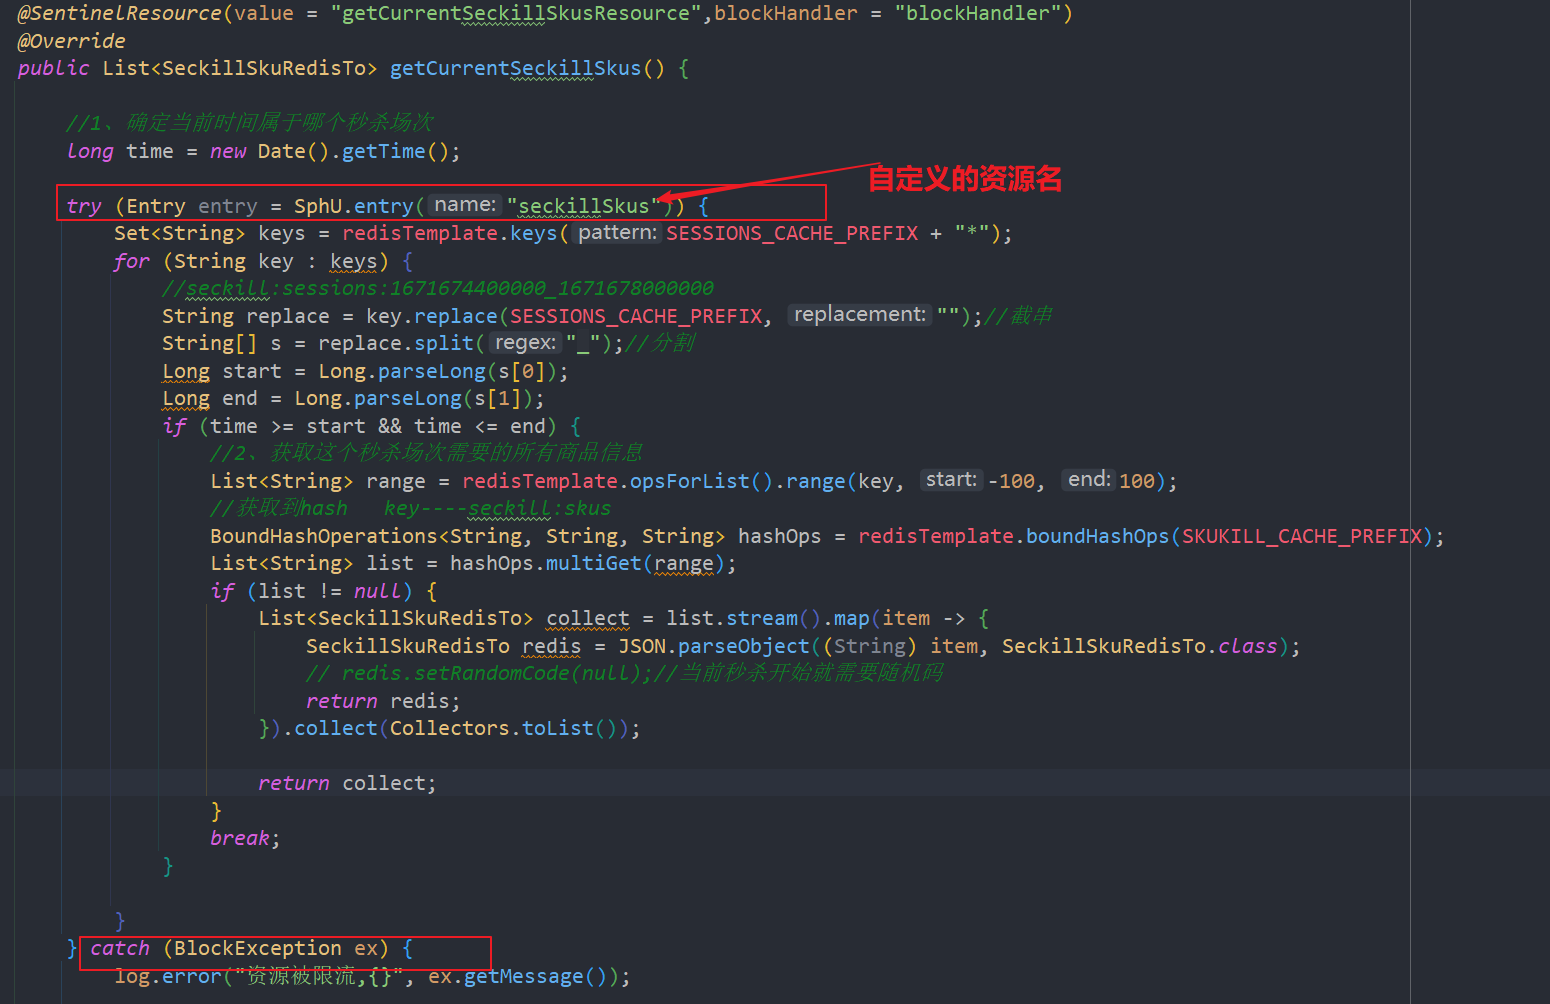Click the //获取到hash key comment
This screenshot has height=1004, width=1550.
[410, 508]
